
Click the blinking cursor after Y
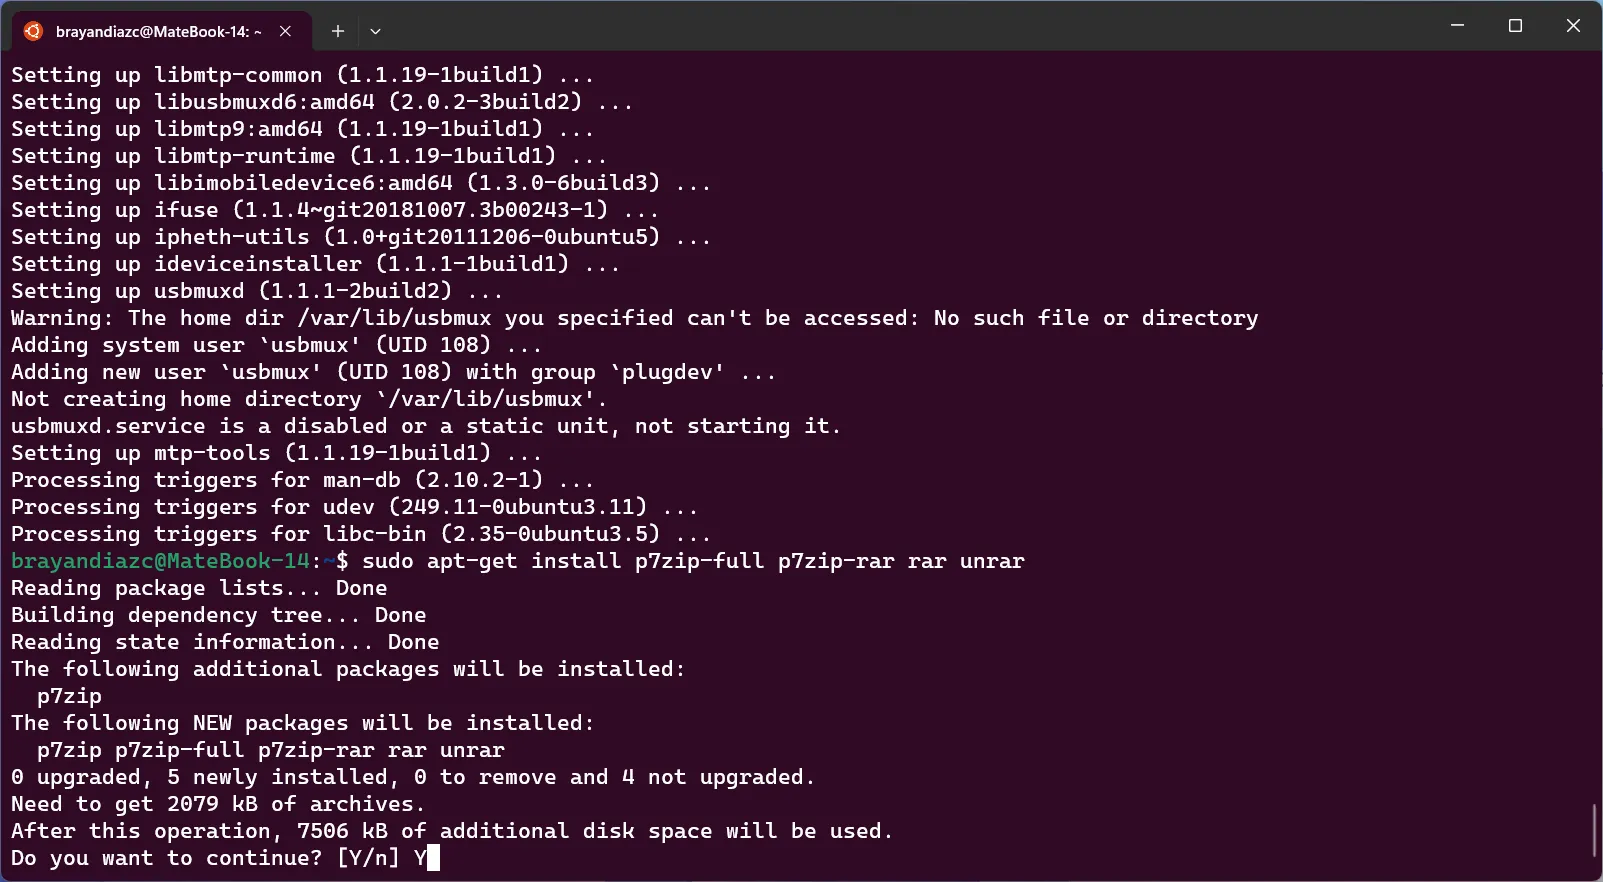433,858
